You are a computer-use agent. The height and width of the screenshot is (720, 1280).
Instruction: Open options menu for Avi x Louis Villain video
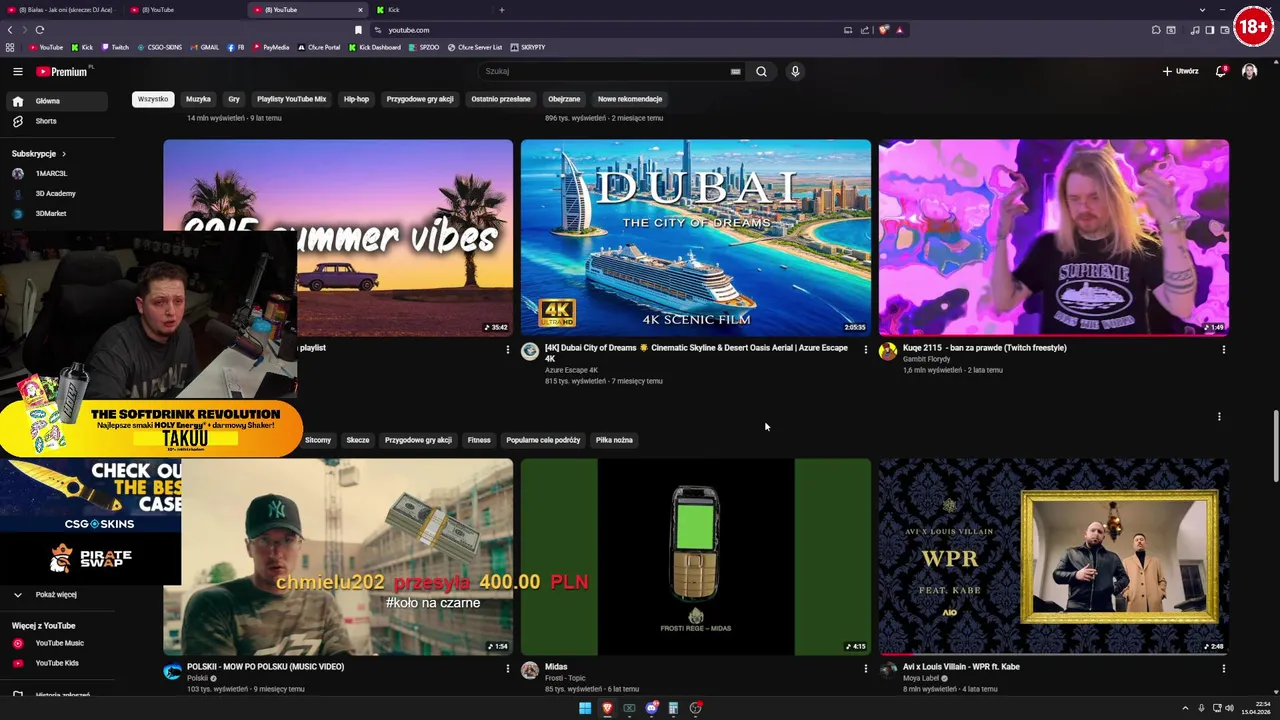pyautogui.click(x=1223, y=668)
